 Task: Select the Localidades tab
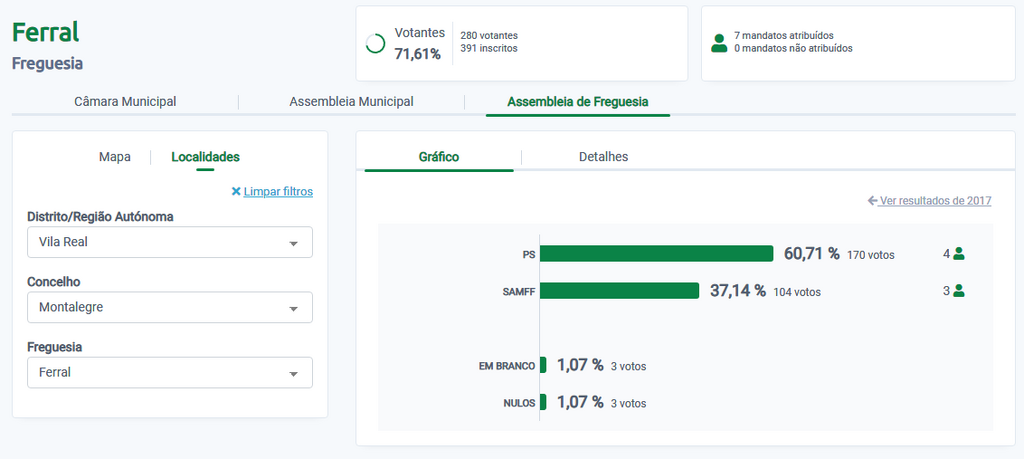[x=205, y=157]
